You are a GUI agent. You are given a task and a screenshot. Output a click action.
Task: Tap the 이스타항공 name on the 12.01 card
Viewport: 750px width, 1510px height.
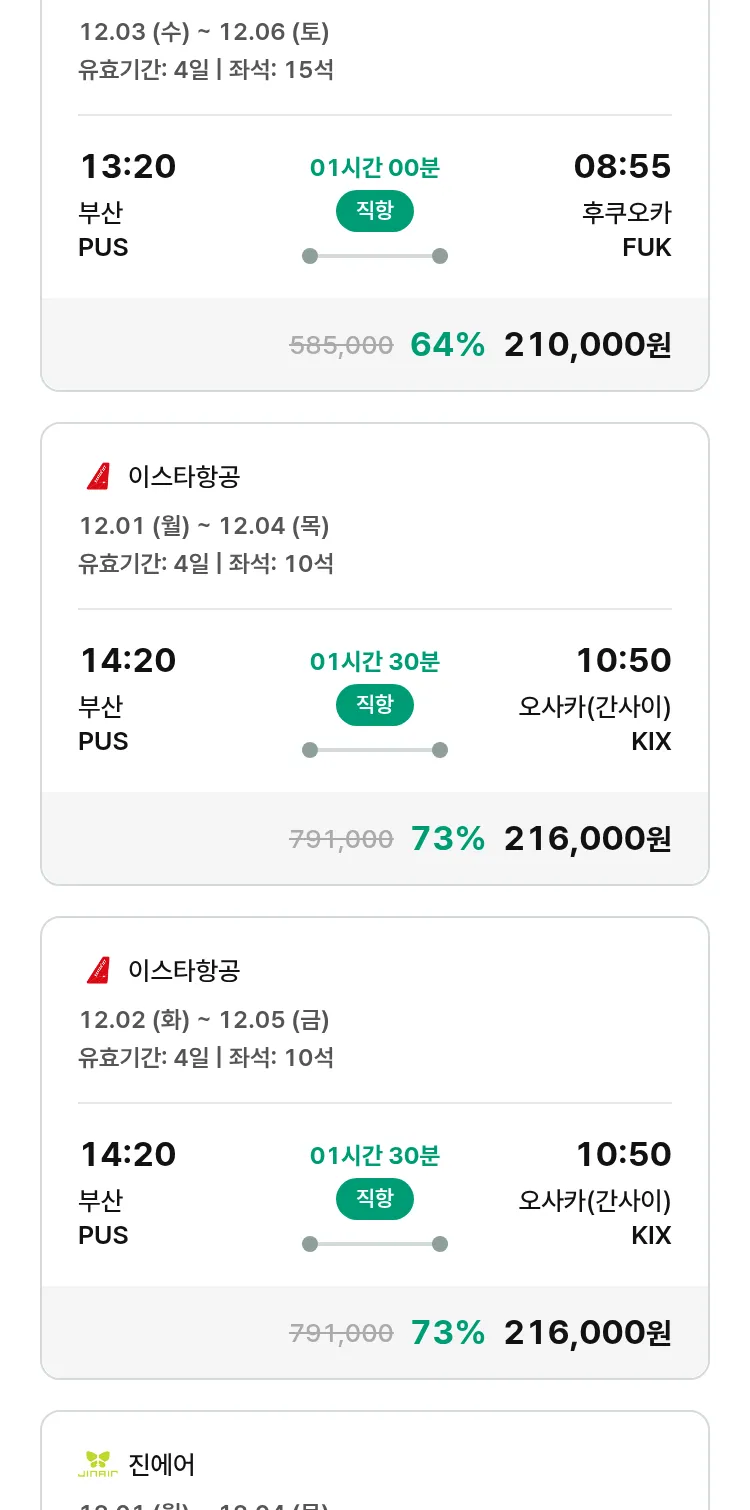184,477
